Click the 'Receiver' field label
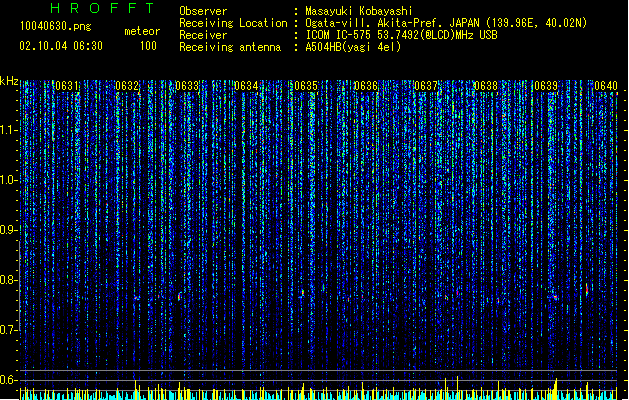Viewport: 629px width, 400px height. click(x=203, y=35)
